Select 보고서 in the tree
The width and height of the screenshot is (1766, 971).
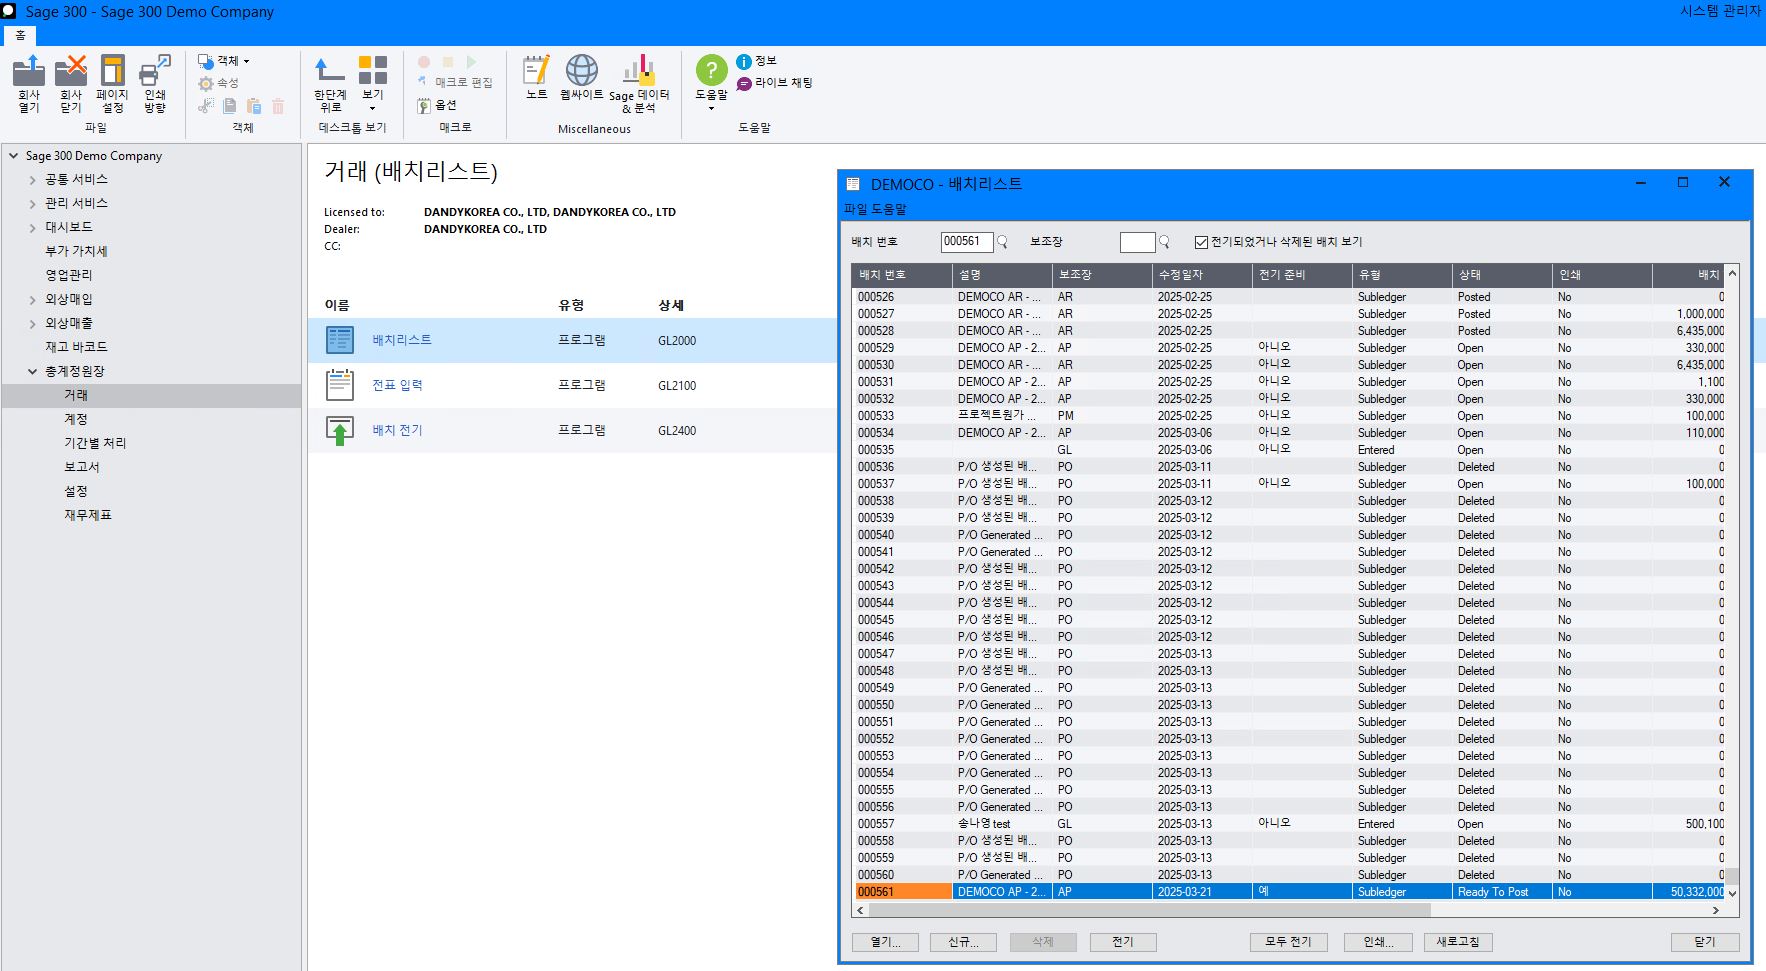82,467
